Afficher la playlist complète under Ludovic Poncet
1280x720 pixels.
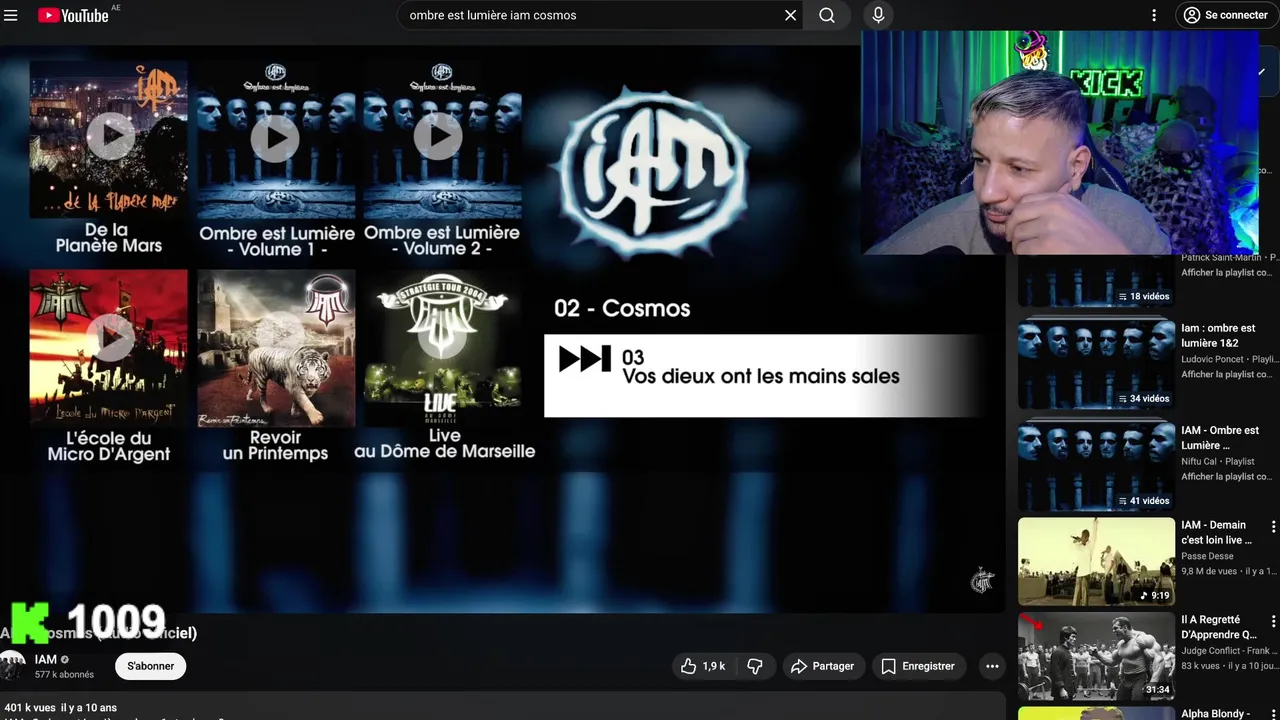coord(1226,375)
